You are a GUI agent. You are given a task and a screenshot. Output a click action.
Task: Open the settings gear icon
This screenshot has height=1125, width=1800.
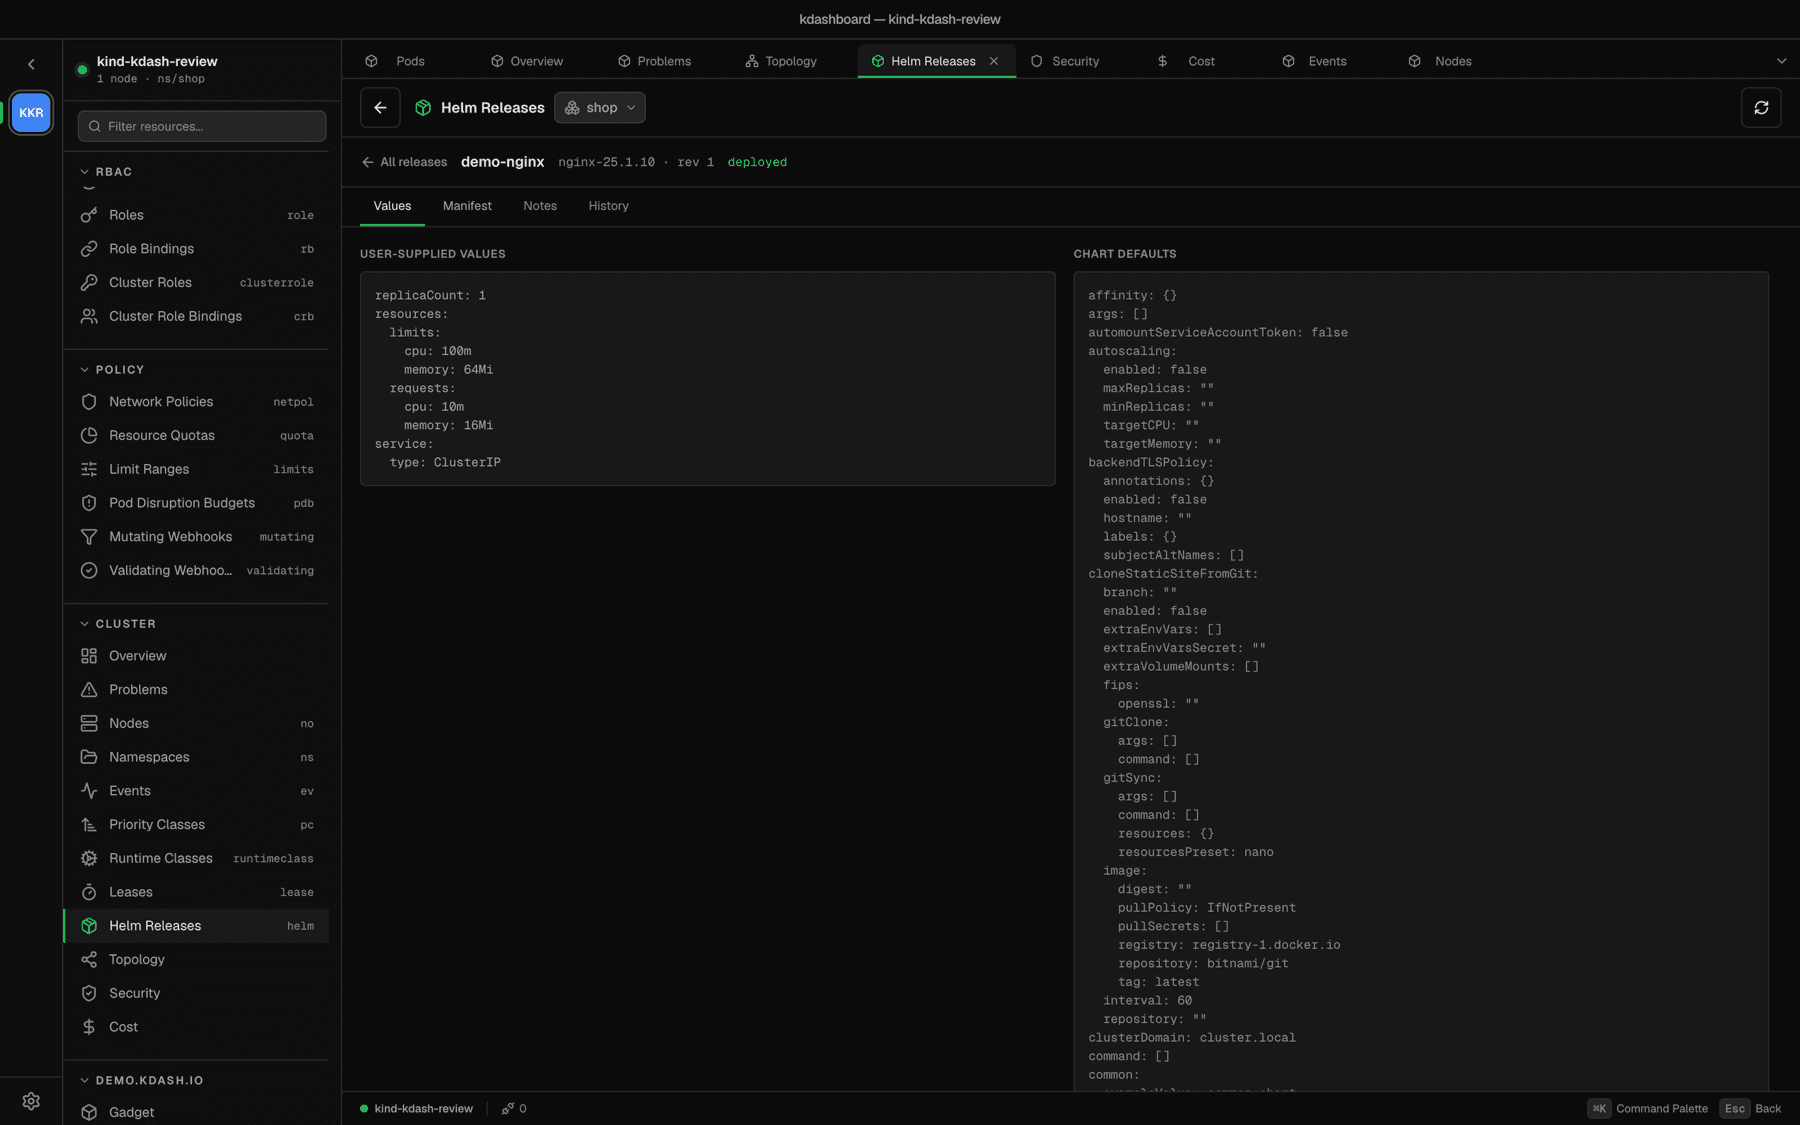[x=31, y=1101]
